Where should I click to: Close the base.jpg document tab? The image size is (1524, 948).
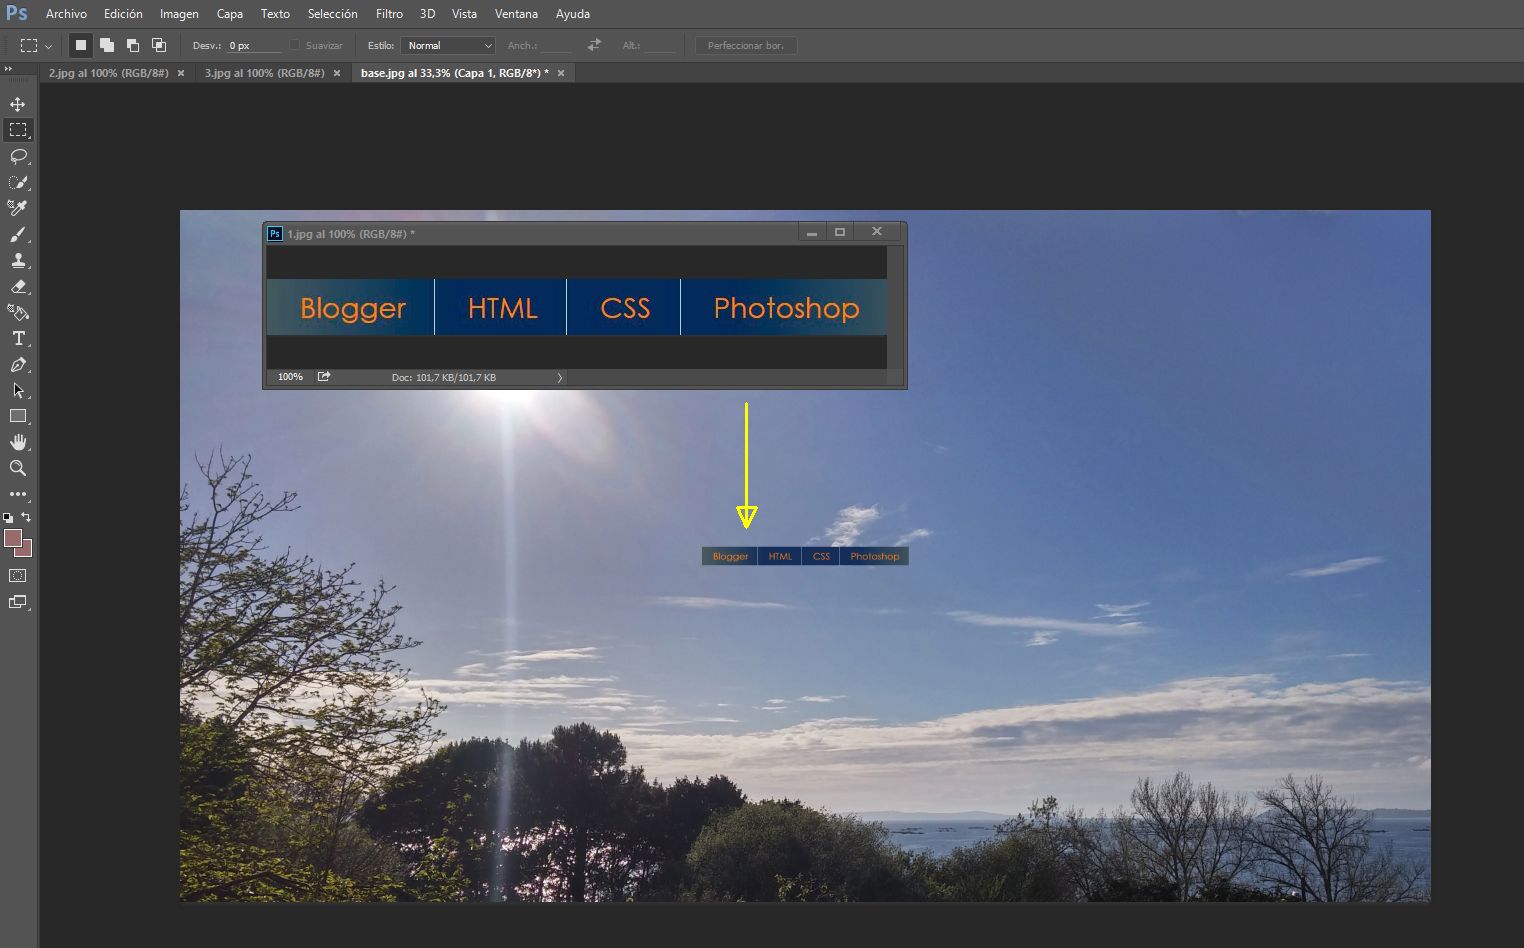click(561, 73)
